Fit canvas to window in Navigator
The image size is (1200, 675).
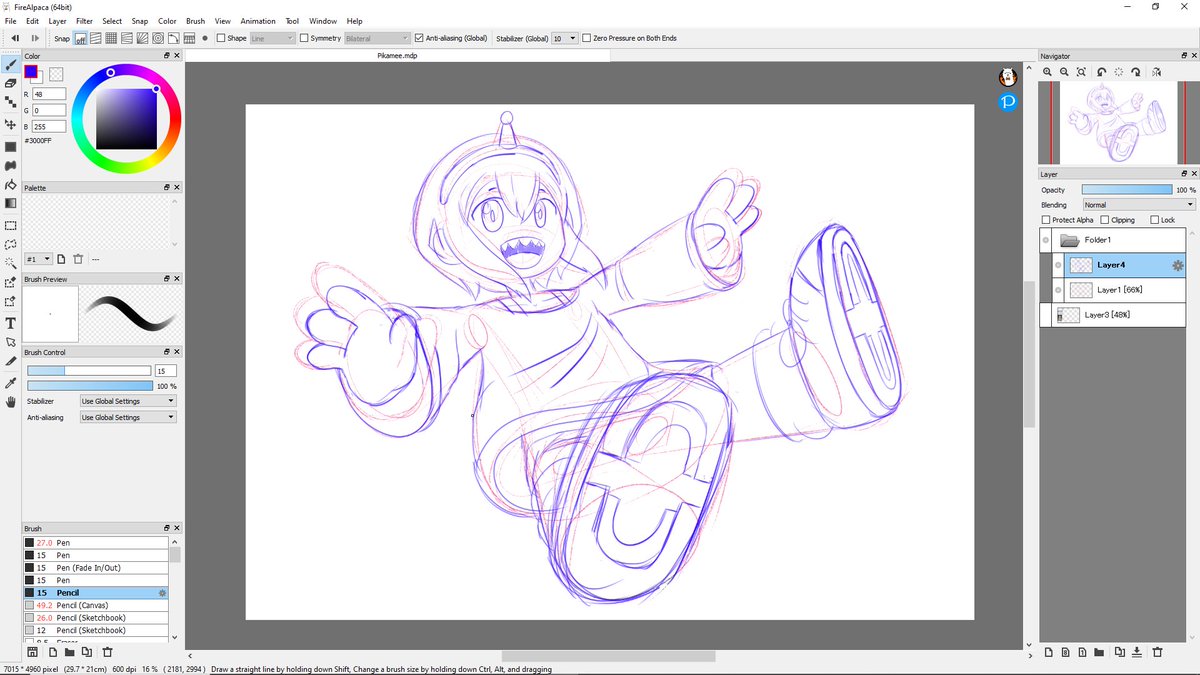tap(1083, 72)
